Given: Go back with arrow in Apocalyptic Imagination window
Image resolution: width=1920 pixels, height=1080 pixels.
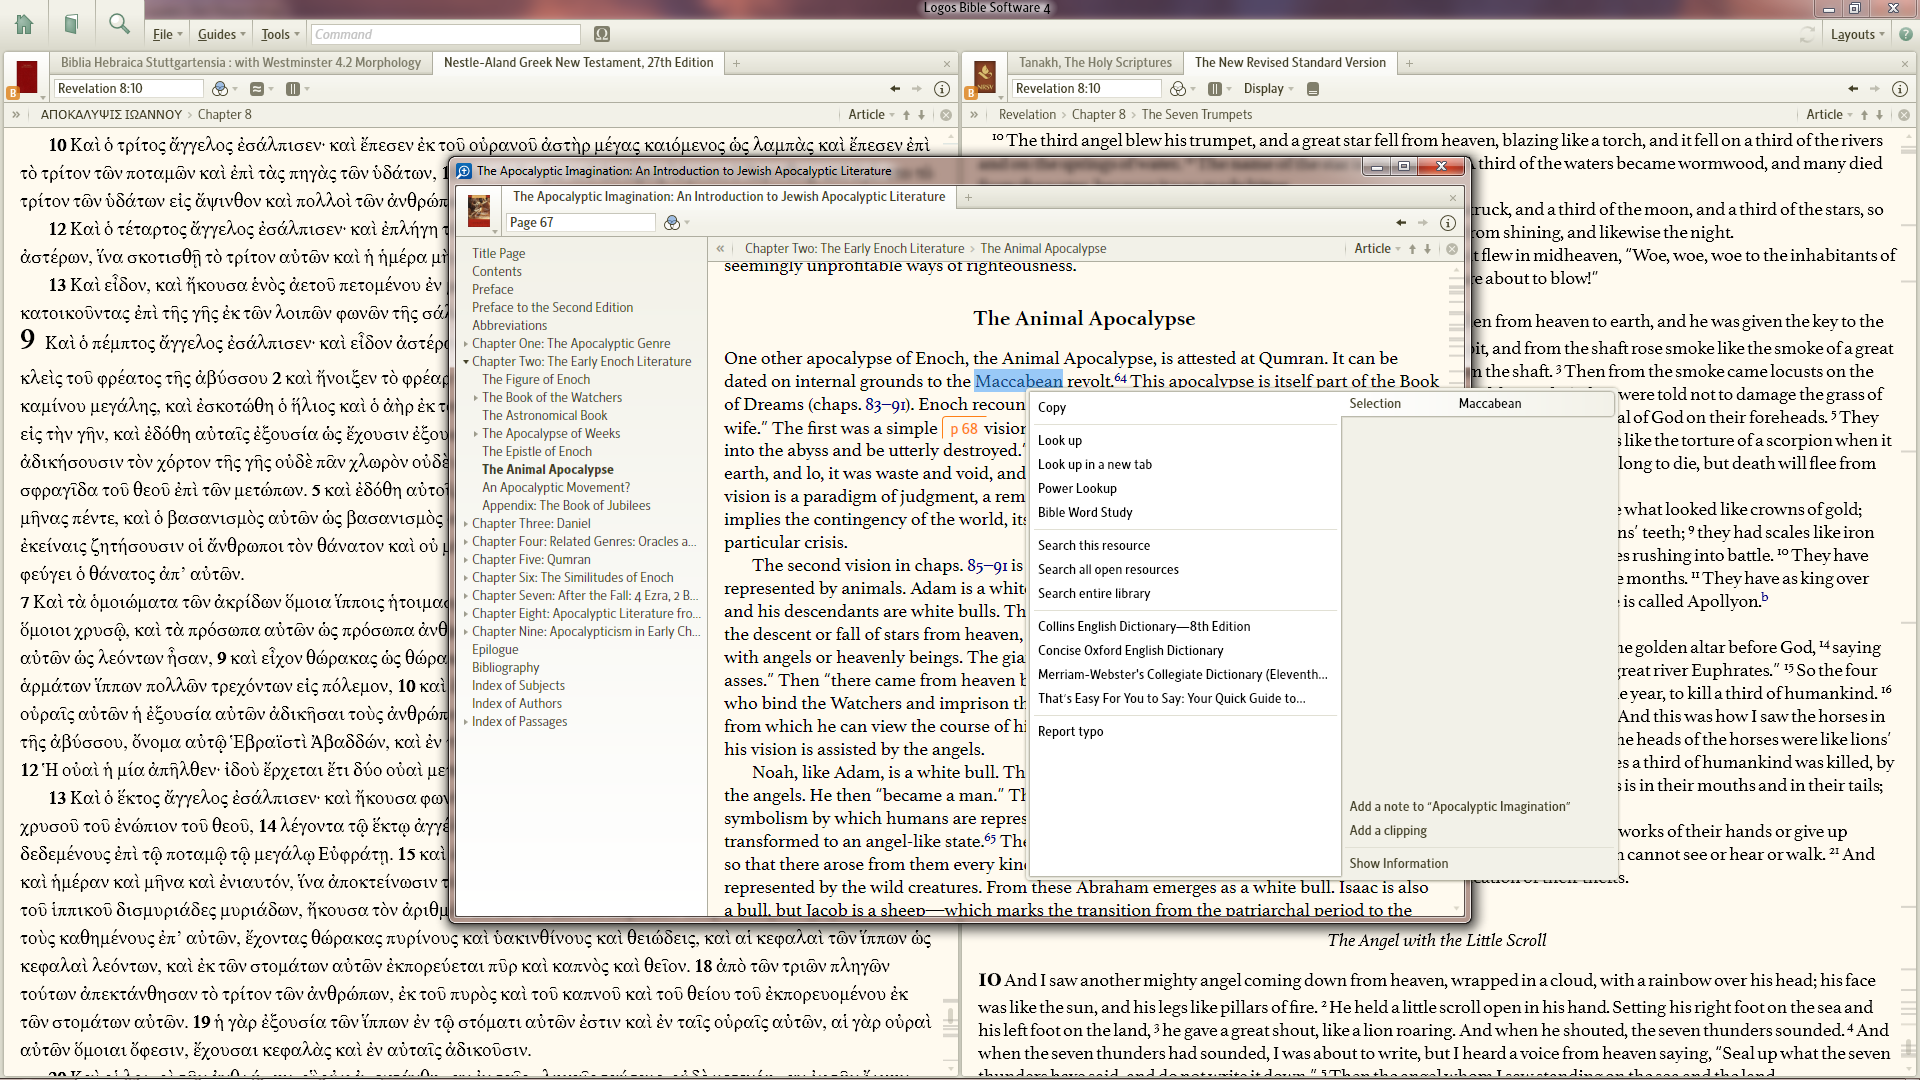Looking at the screenshot, I should point(1401,223).
